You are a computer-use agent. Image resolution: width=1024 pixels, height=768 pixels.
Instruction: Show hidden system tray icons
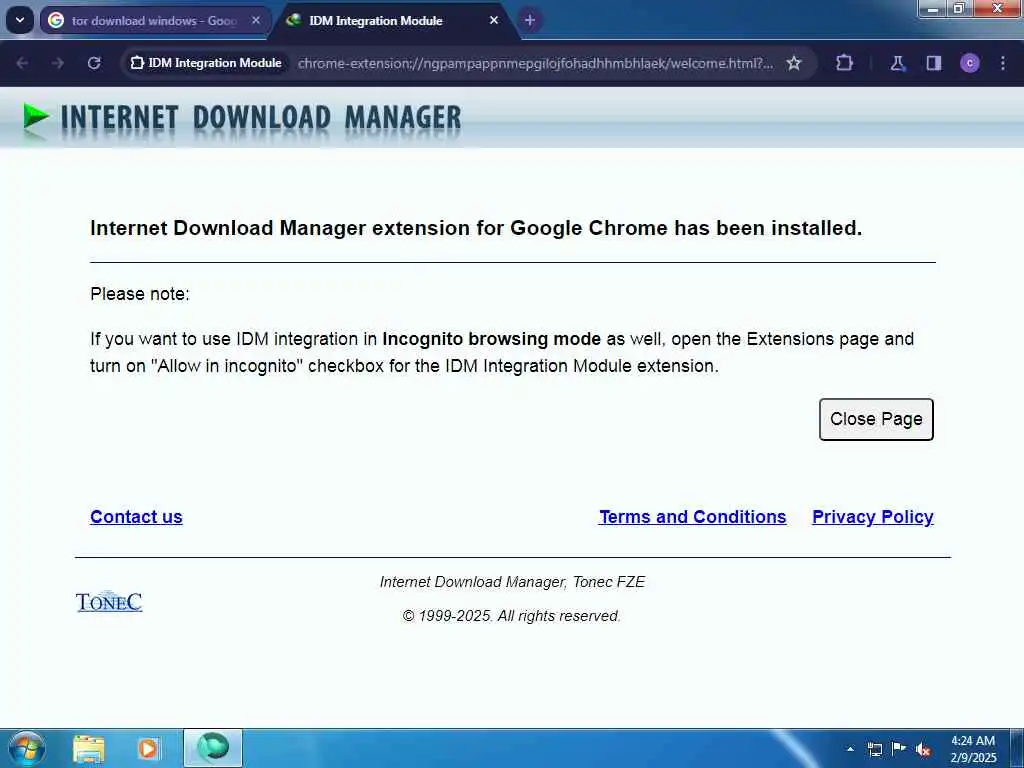(850, 749)
